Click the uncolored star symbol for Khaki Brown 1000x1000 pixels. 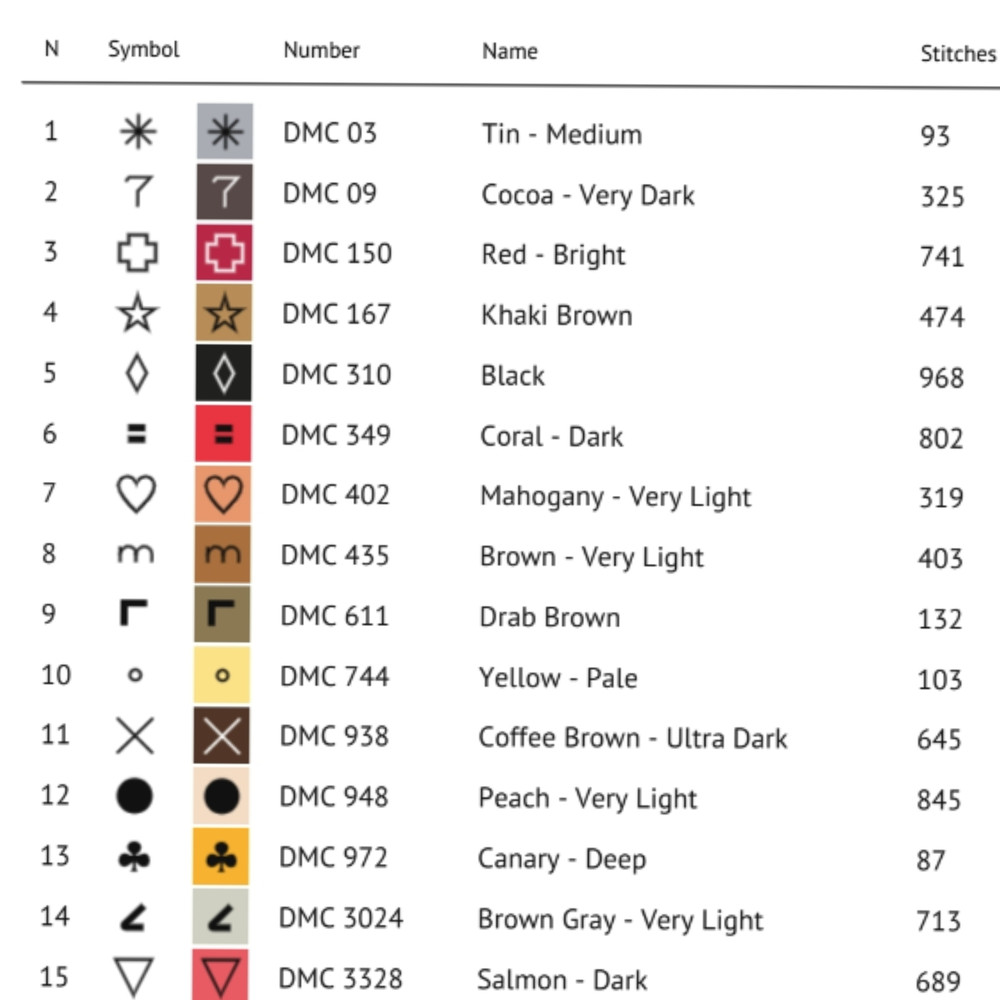(137, 314)
